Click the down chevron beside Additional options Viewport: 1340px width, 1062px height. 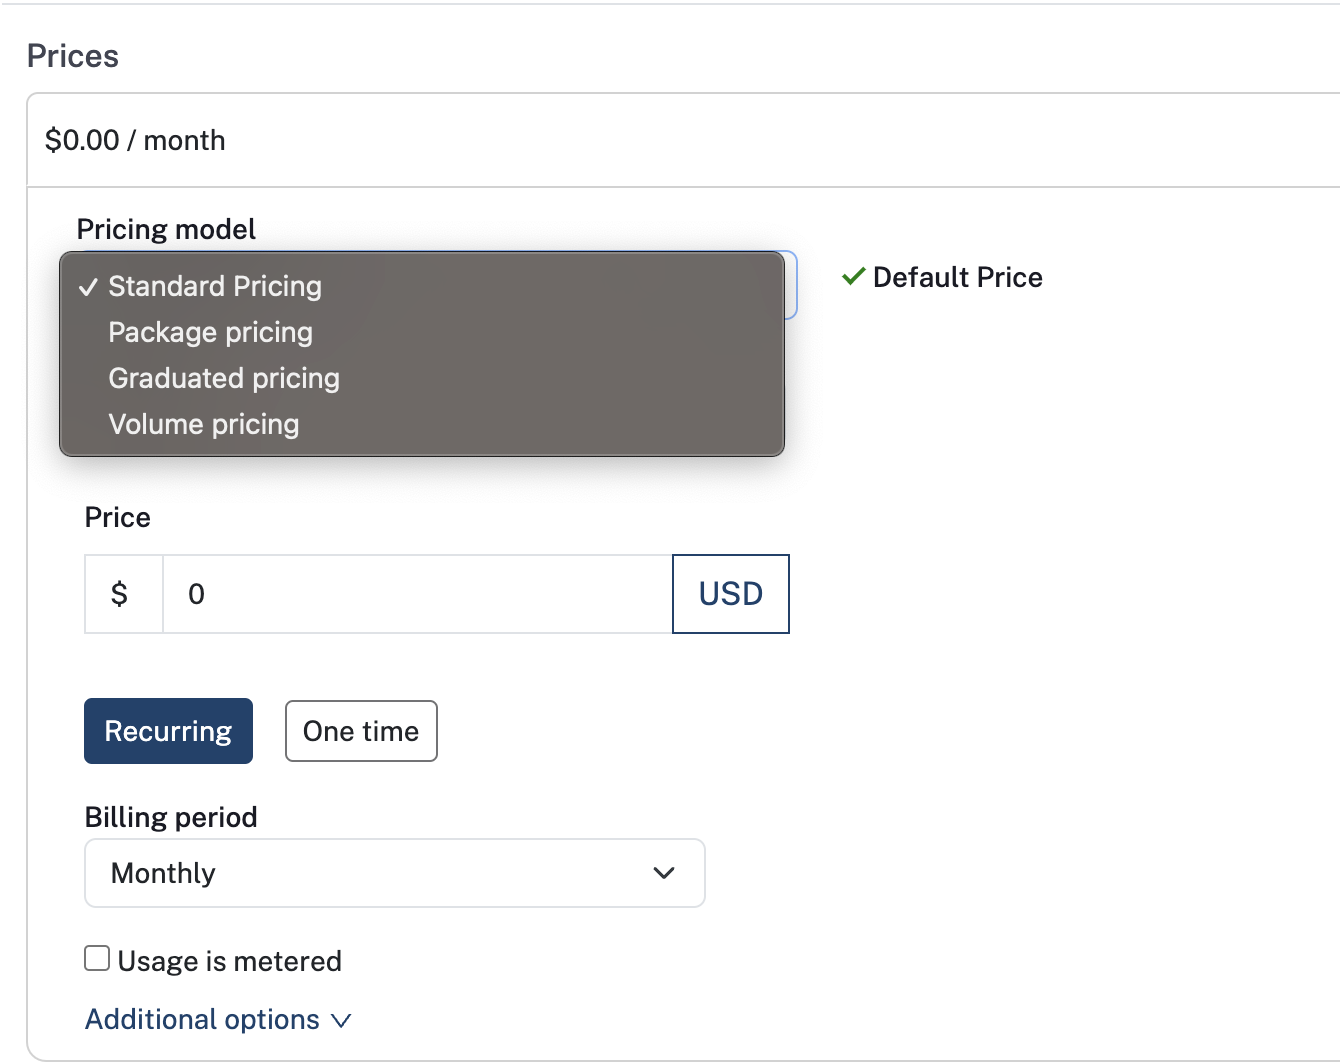(341, 1020)
